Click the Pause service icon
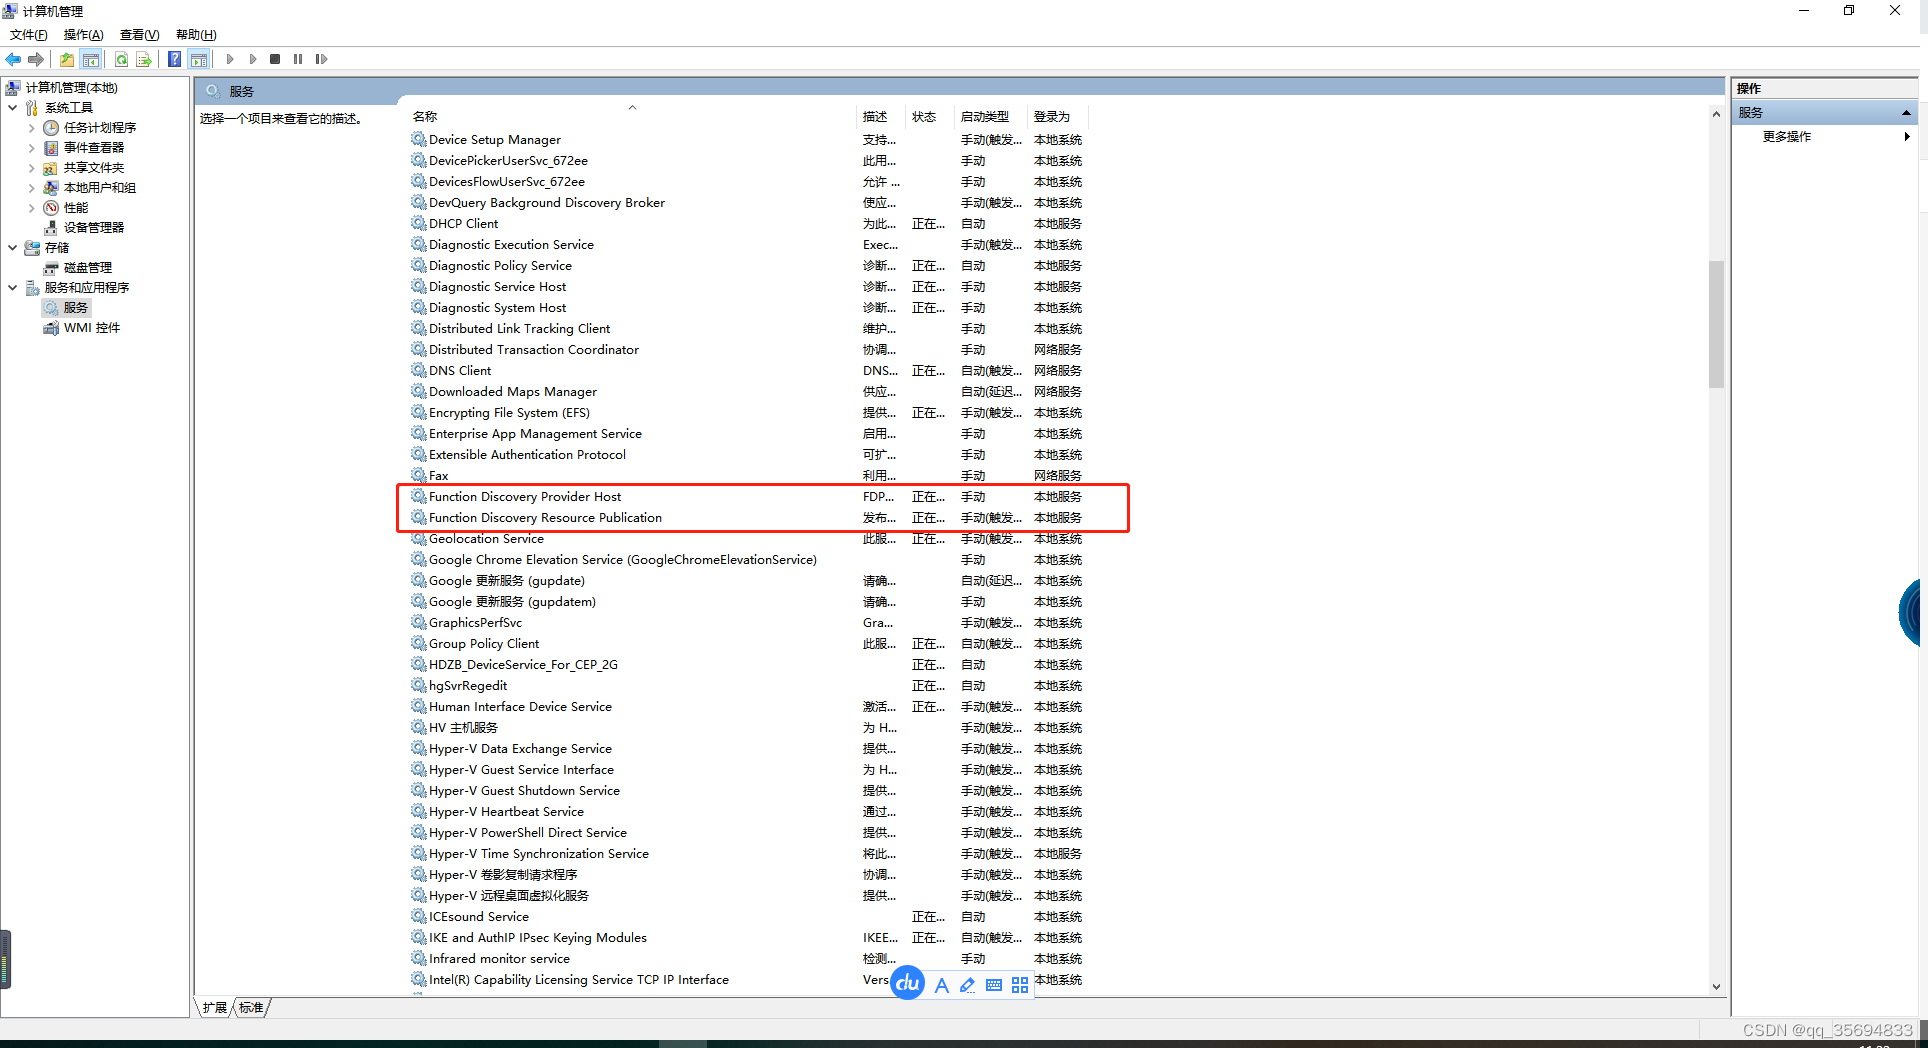This screenshot has width=1928, height=1048. 298,59
